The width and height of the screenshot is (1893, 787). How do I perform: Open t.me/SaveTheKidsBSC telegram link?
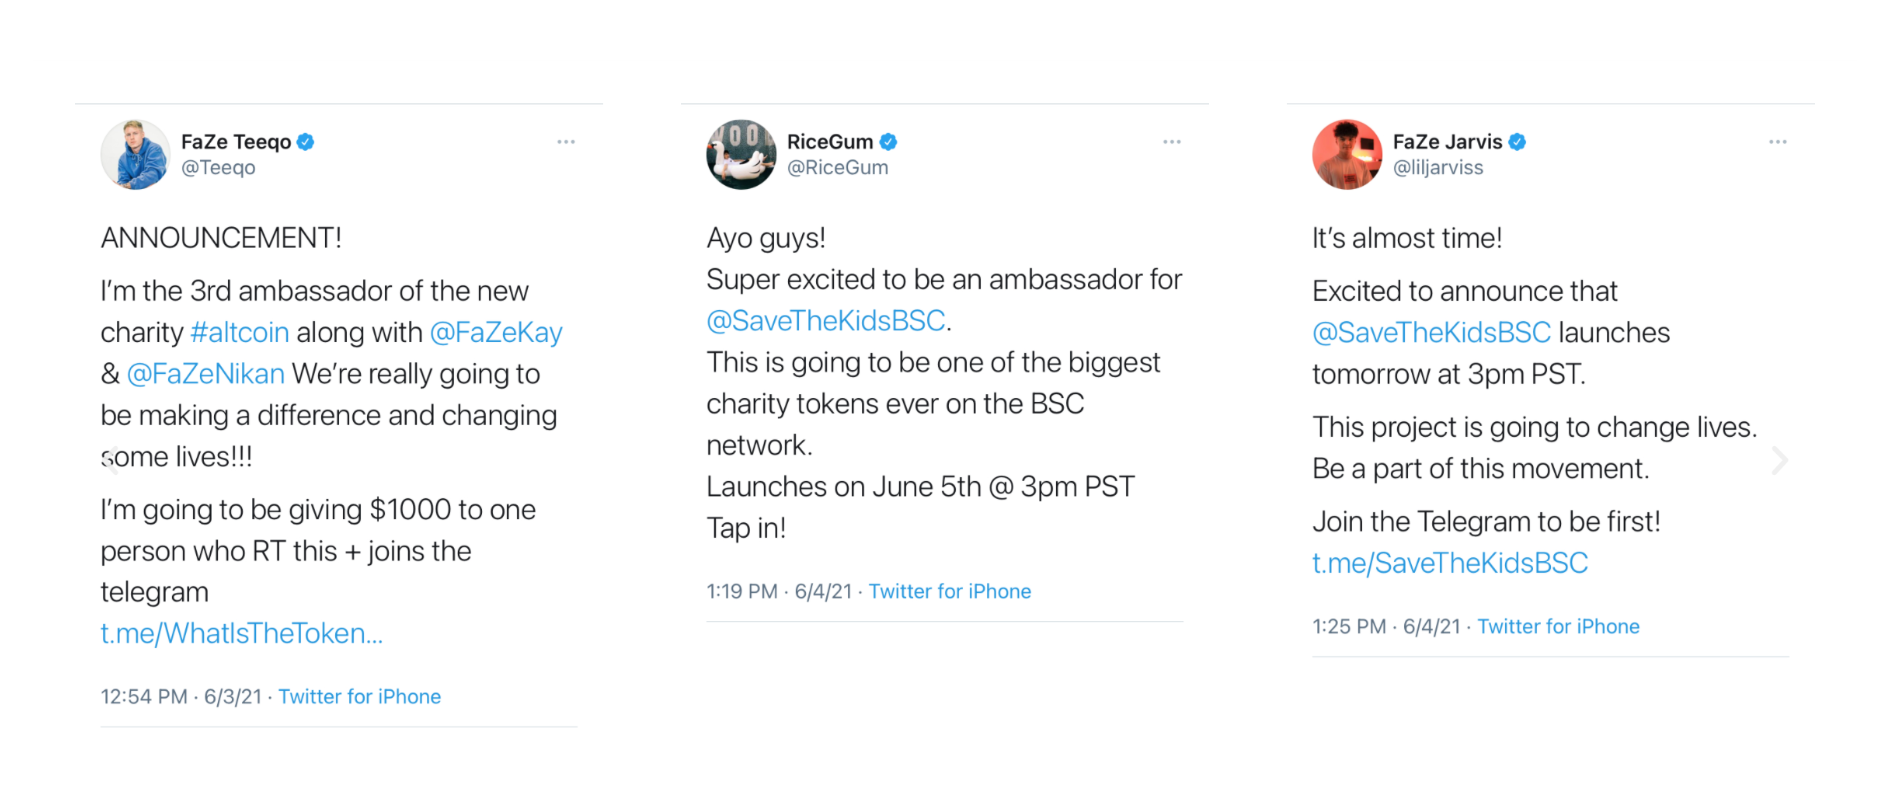pyautogui.click(x=1450, y=563)
